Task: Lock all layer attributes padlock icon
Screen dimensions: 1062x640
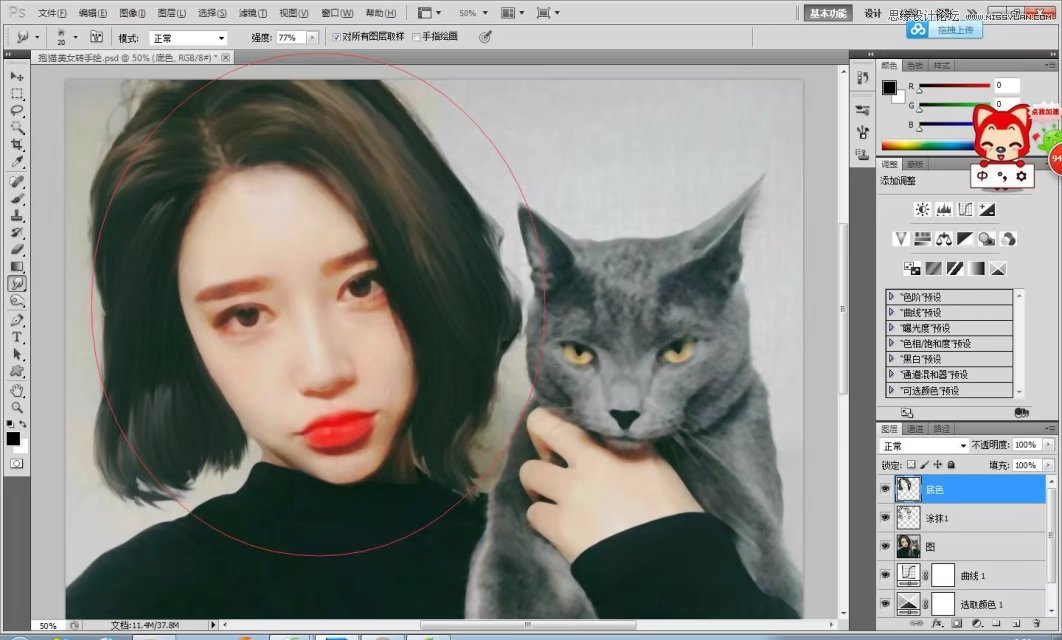Action: point(951,465)
